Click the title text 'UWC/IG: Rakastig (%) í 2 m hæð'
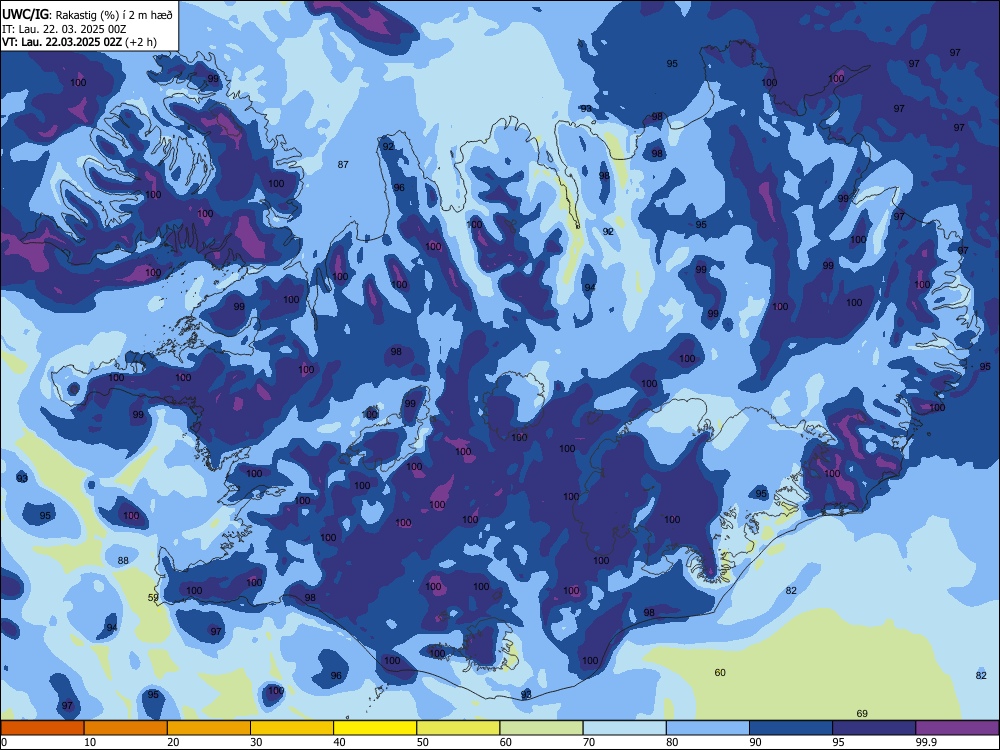The width and height of the screenshot is (1000, 750). (x=87, y=15)
